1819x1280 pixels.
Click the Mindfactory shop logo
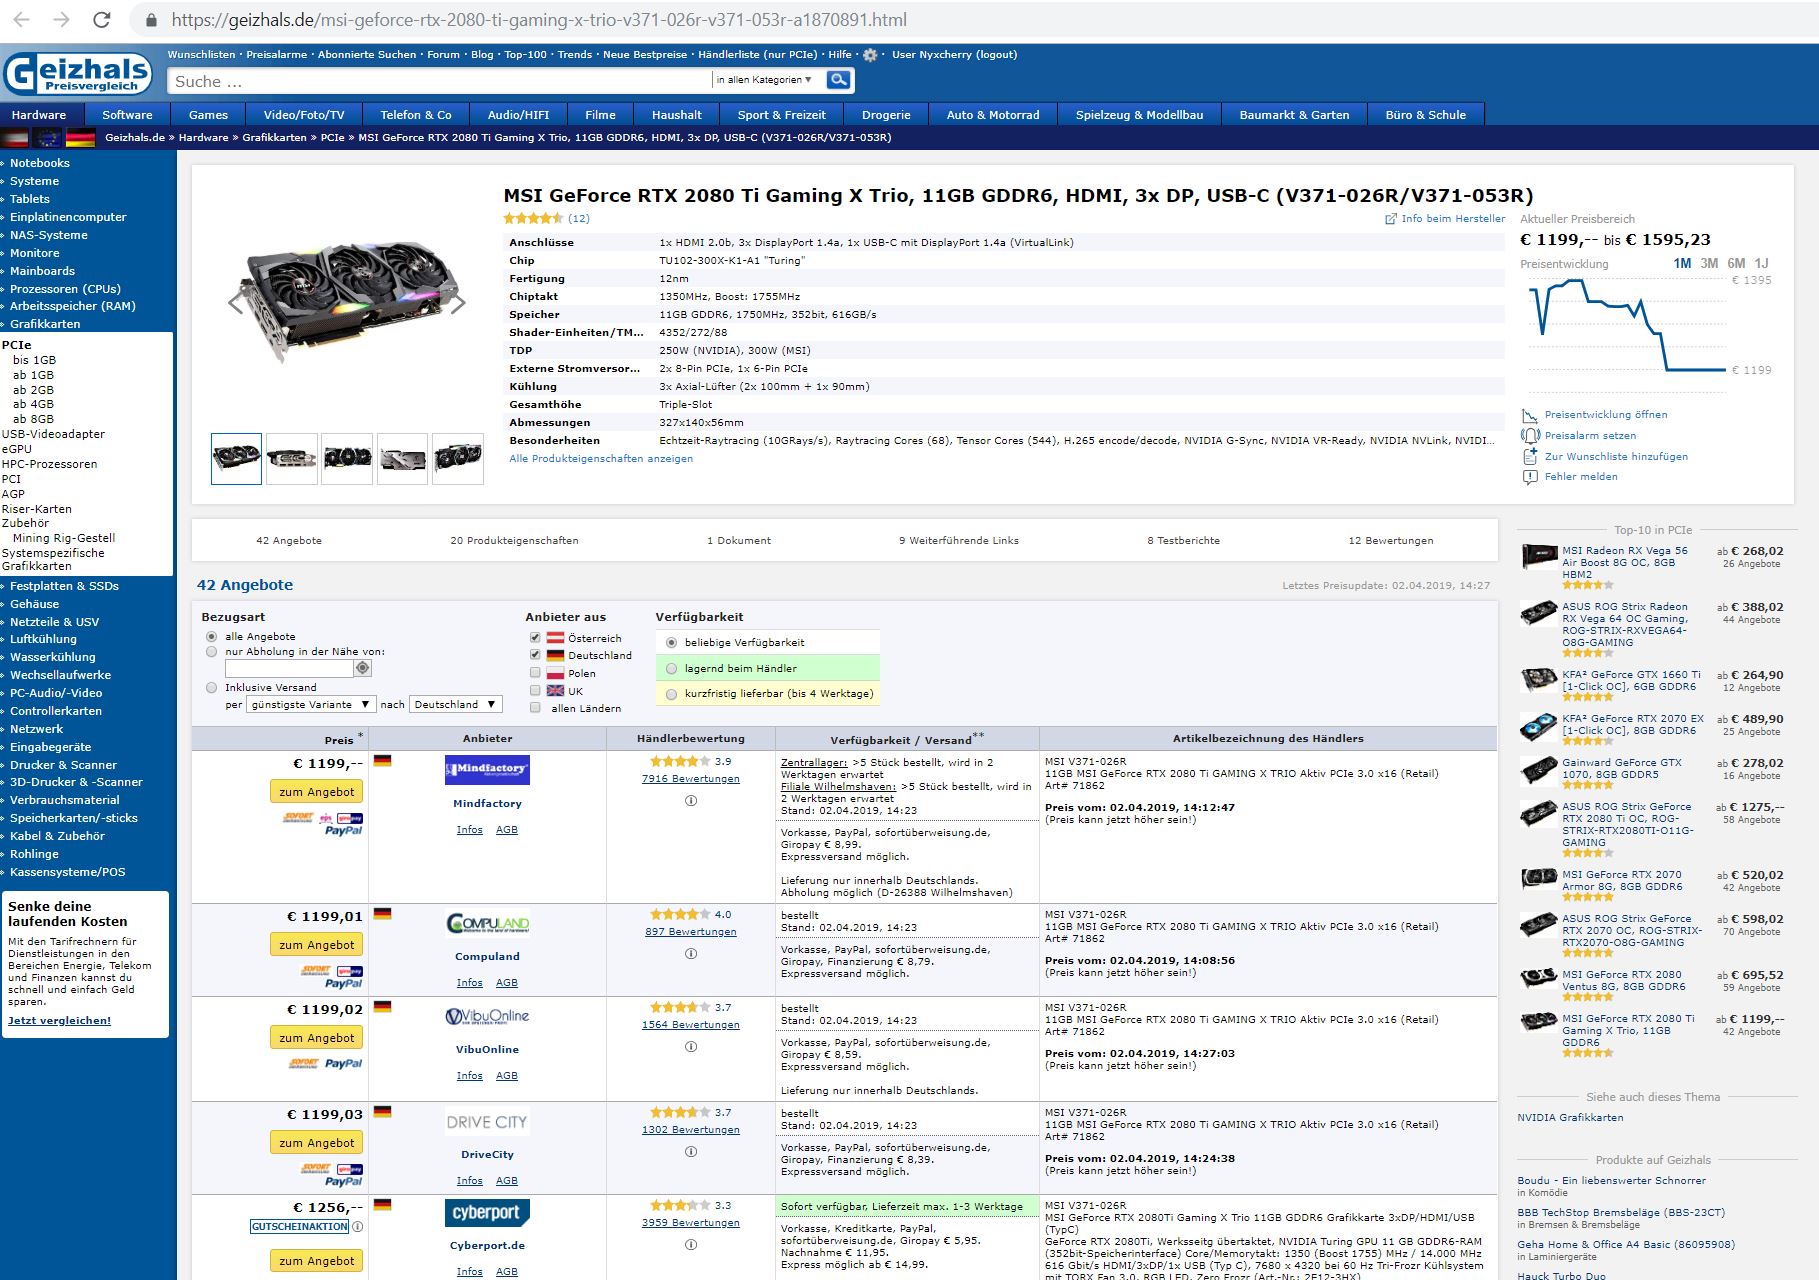coord(487,770)
